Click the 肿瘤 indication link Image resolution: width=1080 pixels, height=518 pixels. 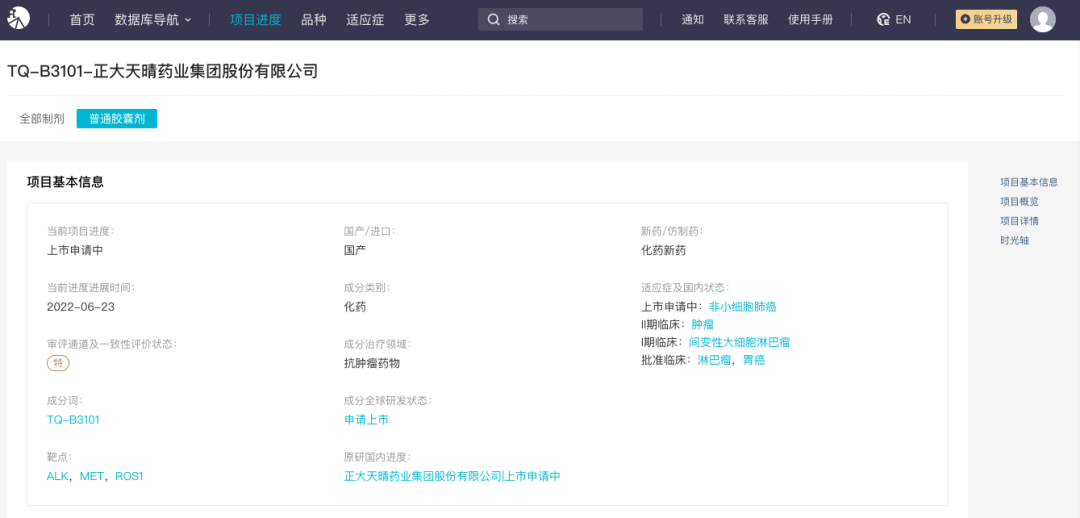point(703,324)
